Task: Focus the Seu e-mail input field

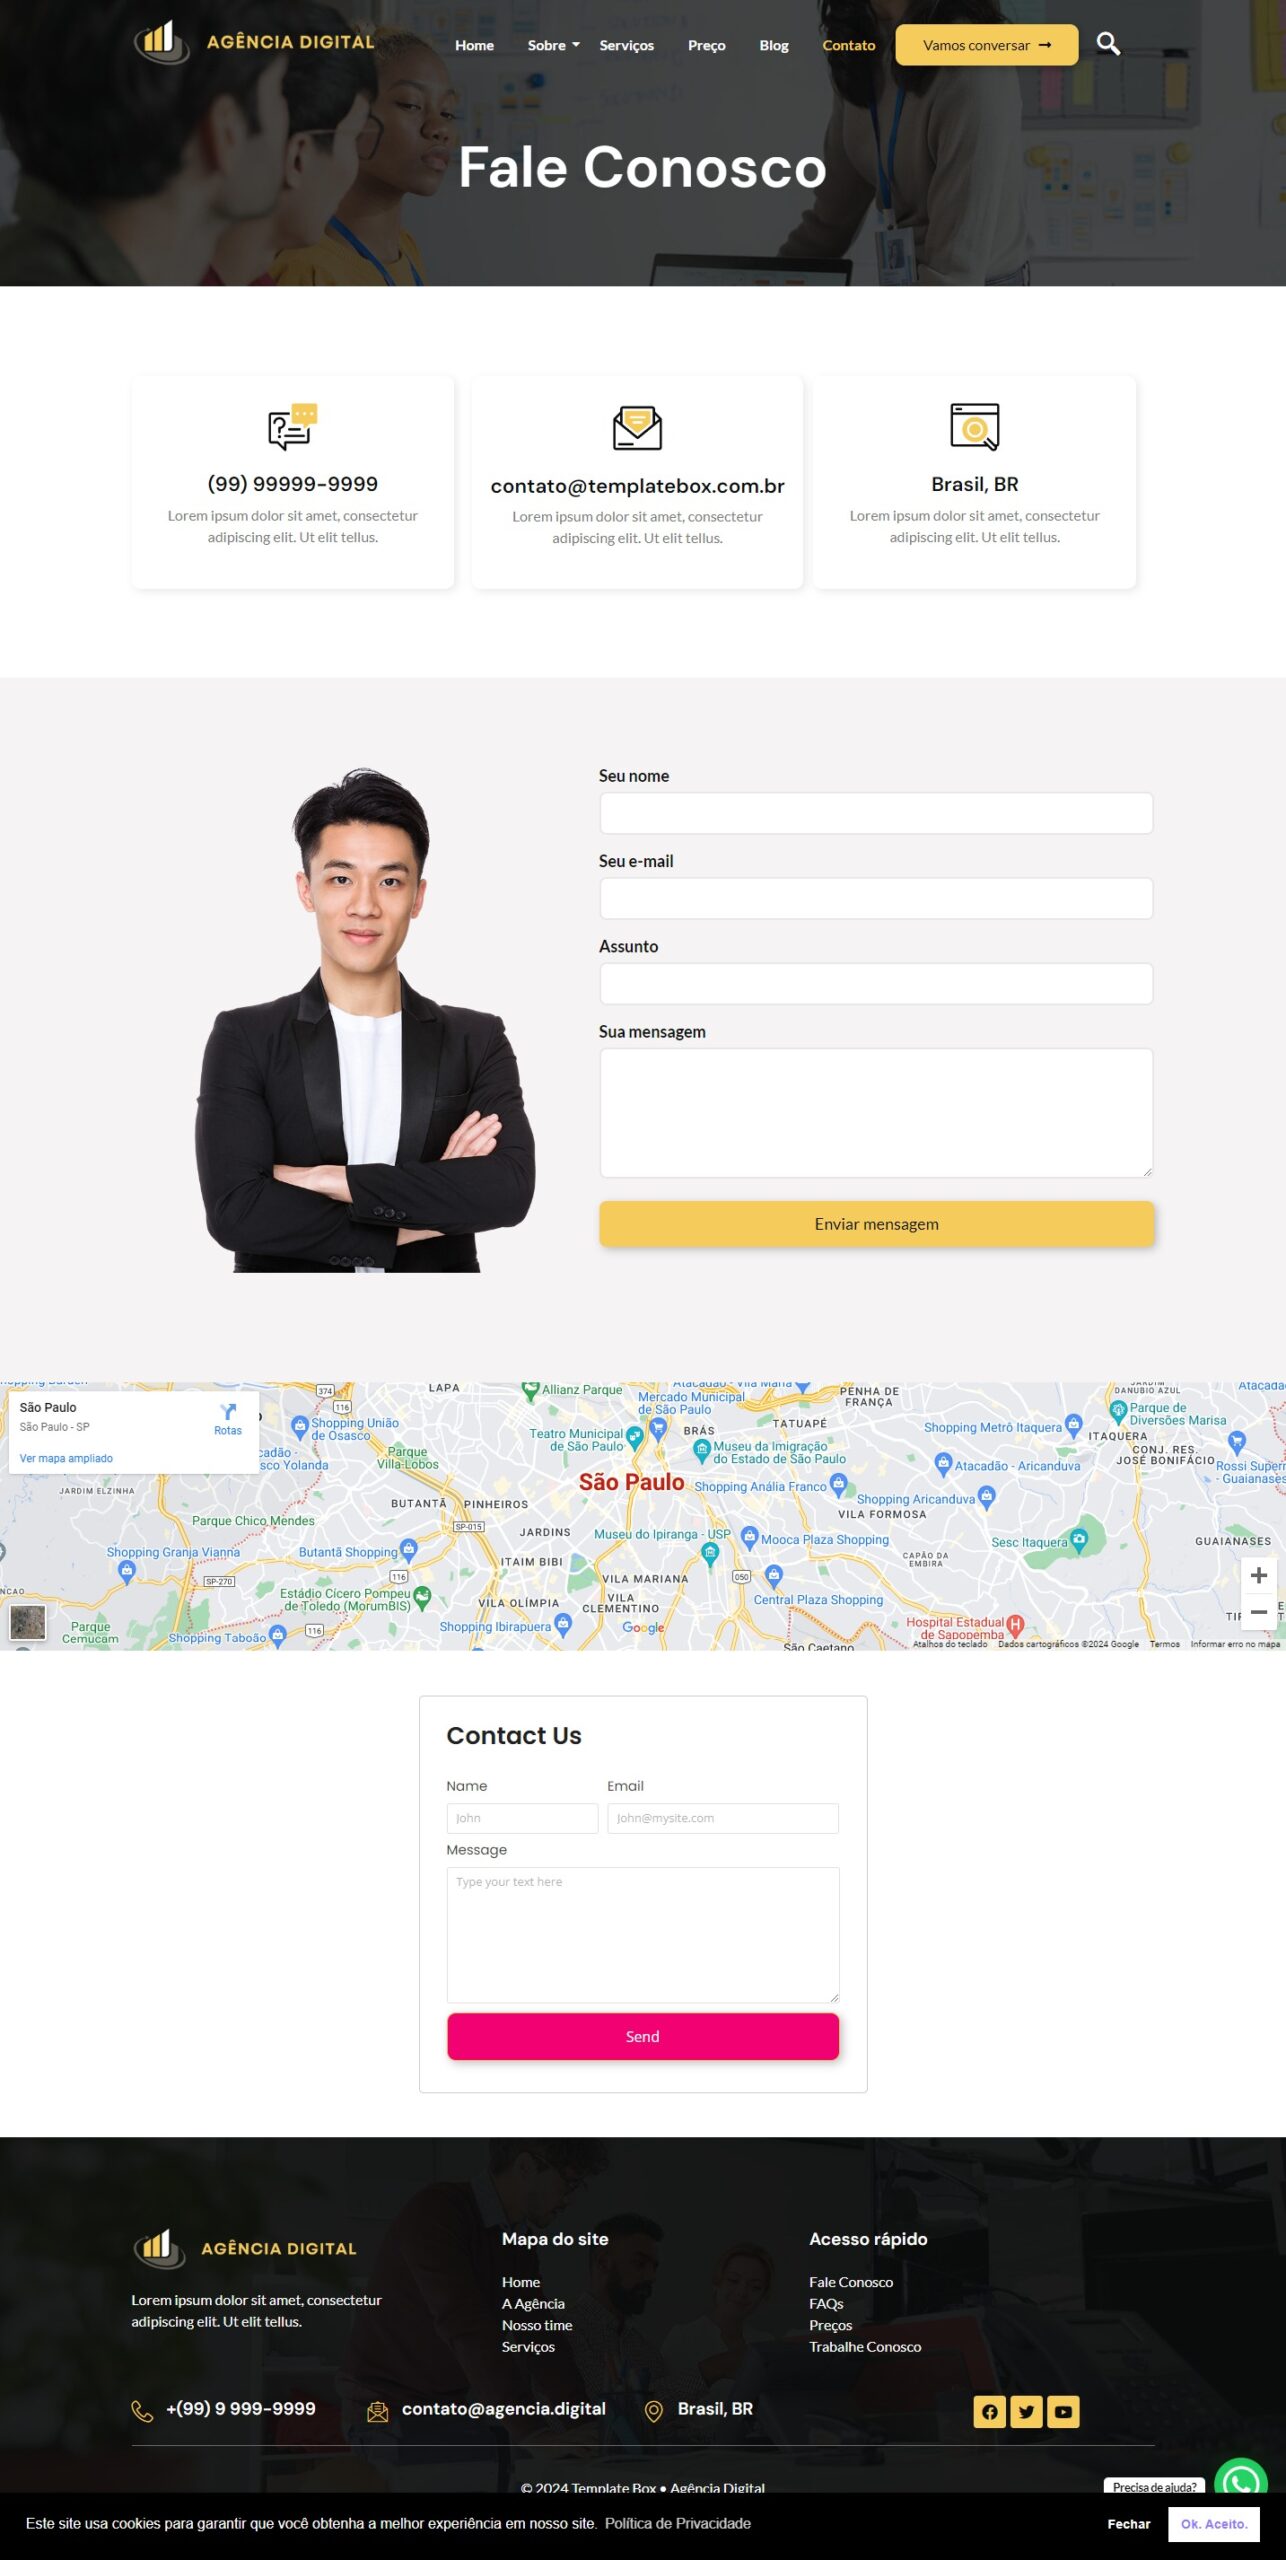Action: (x=876, y=898)
